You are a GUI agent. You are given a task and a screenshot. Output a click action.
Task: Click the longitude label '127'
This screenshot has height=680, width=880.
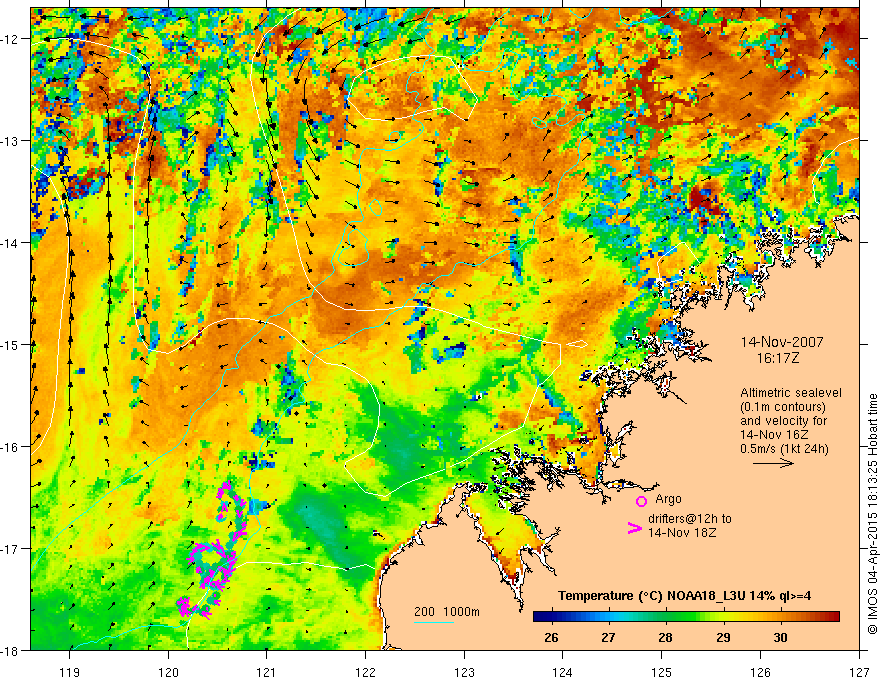pos(859,672)
